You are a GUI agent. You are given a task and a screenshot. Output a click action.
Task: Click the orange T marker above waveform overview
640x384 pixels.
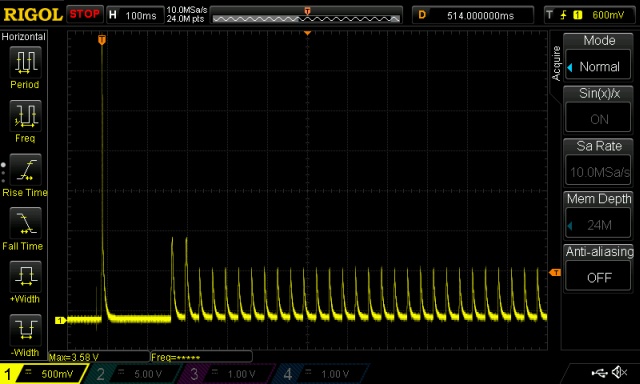point(307,11)
